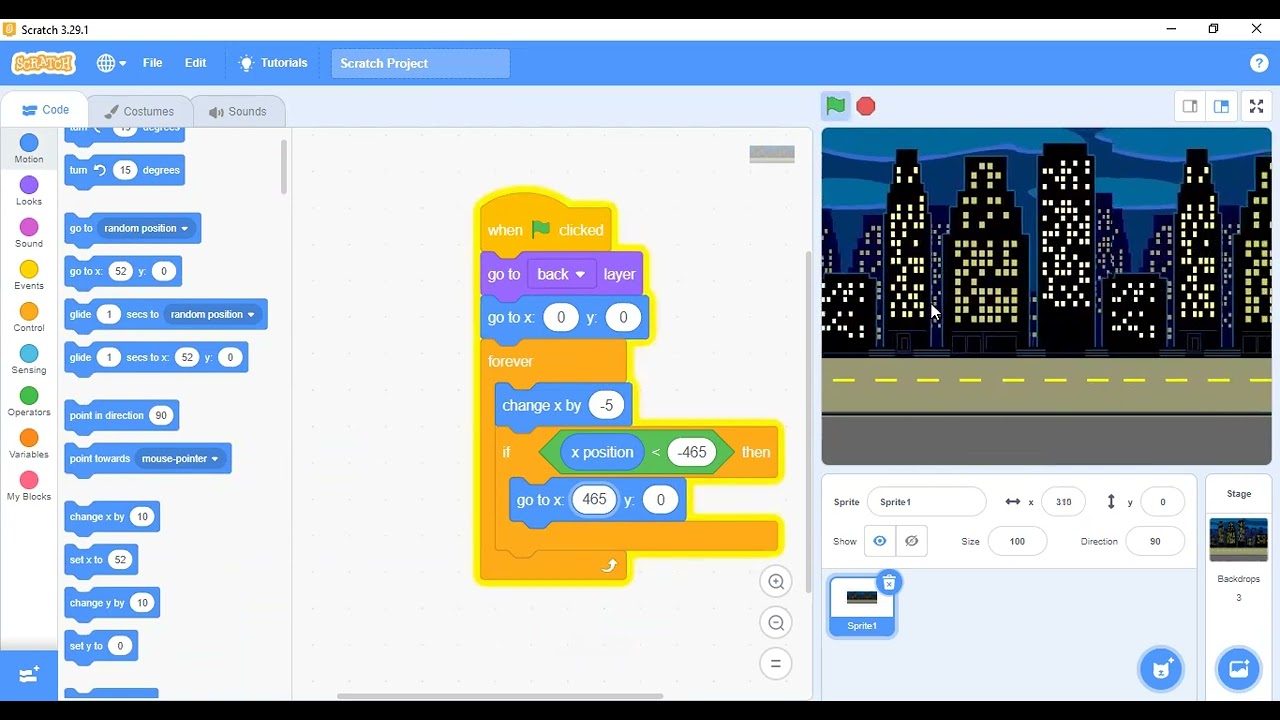The height and width of the screenshot is (720, 1280).
Task: Click the help question mark icon
Action: (1259, 63)
